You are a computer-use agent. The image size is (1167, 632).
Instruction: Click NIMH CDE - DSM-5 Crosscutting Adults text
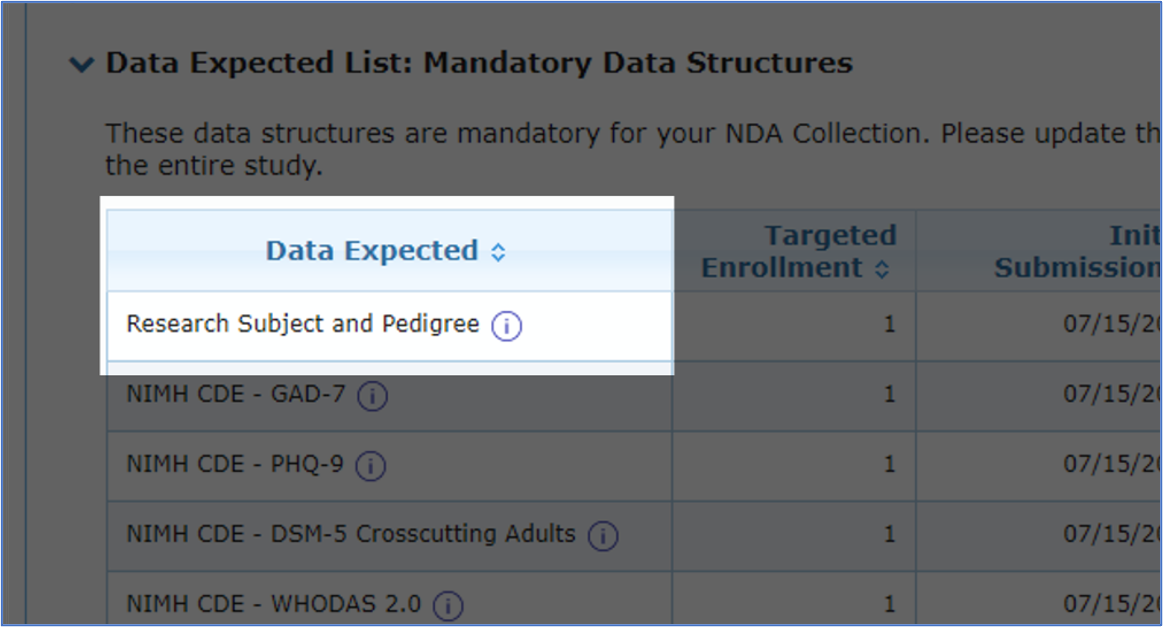click(x=350, y=535)
